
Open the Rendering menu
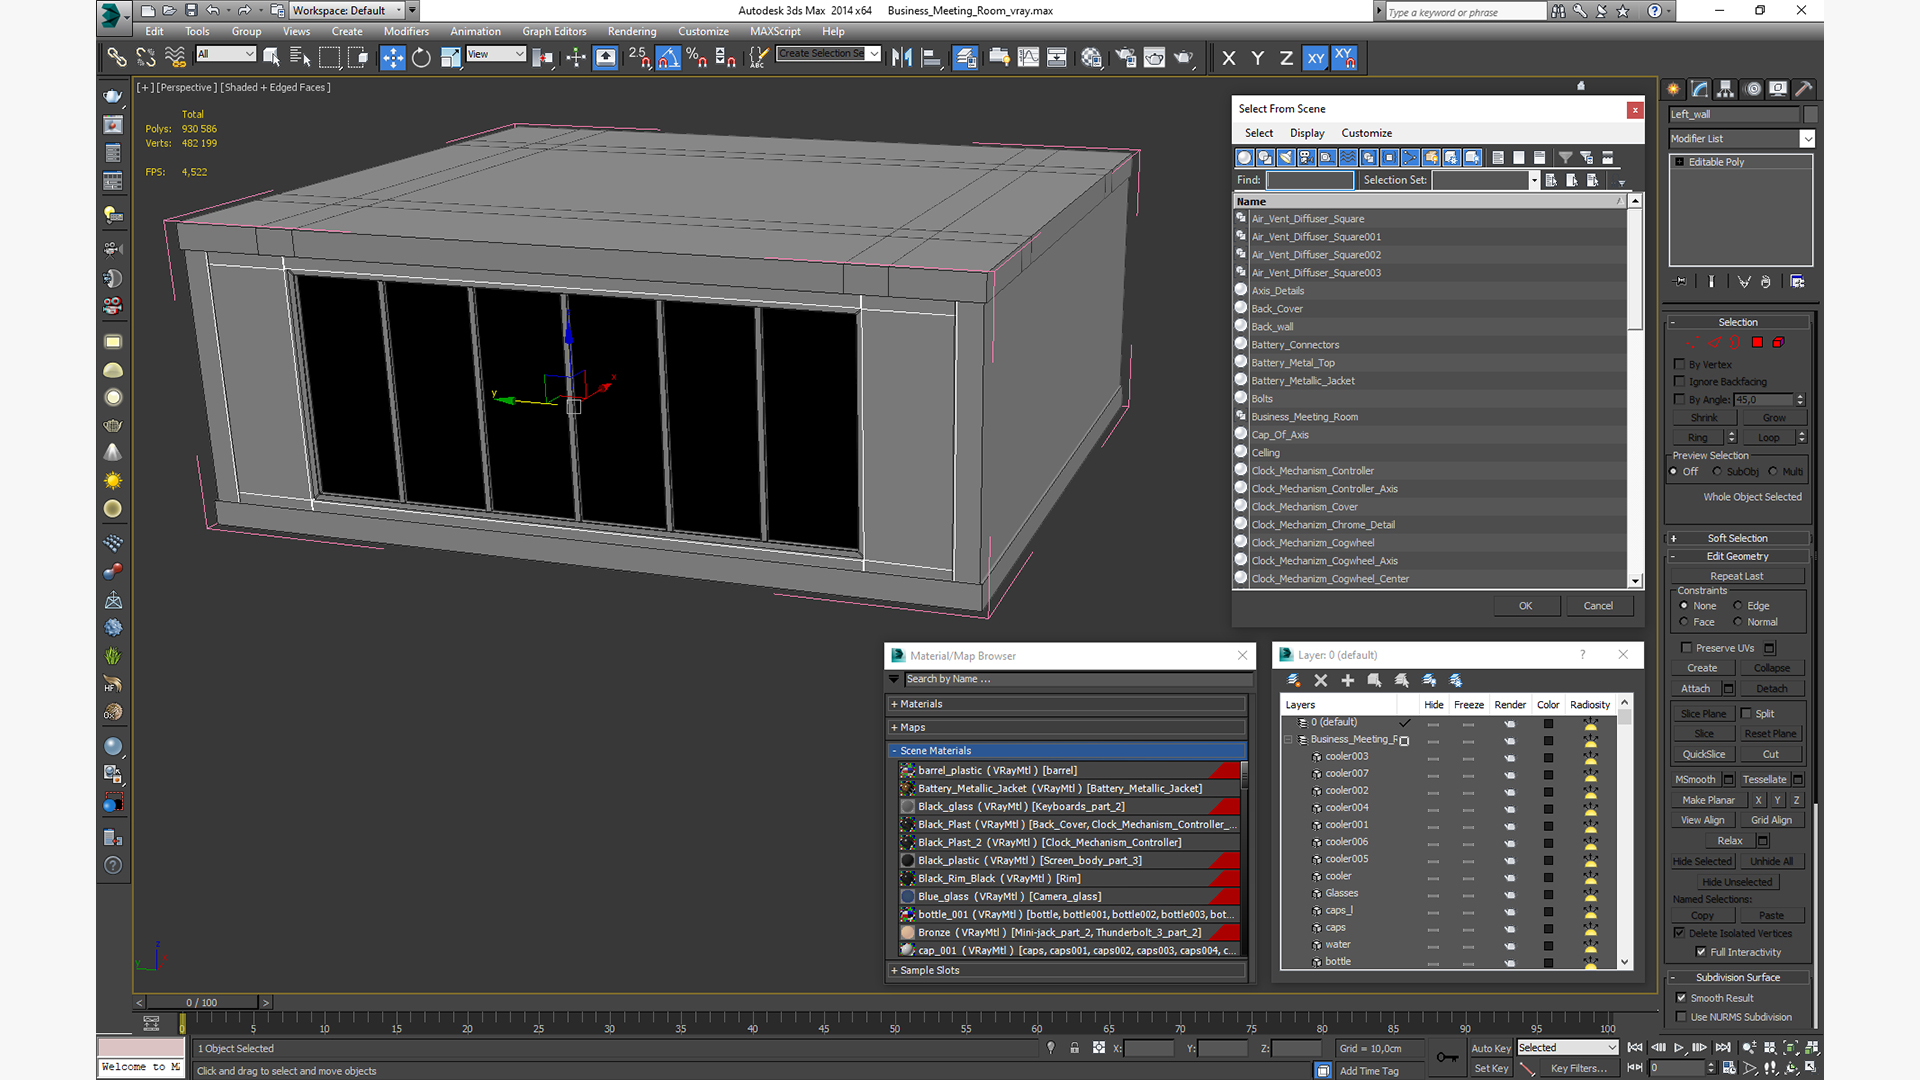pos(631,31)
